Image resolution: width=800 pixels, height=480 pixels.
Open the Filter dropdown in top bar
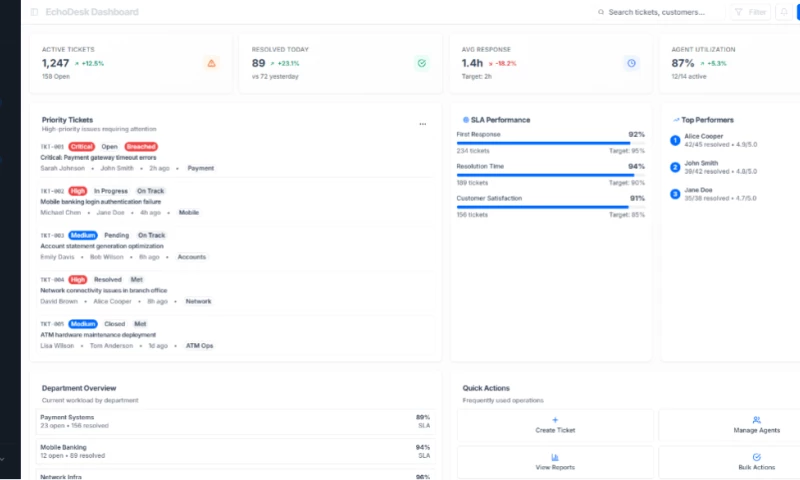[x=750, y=12]
